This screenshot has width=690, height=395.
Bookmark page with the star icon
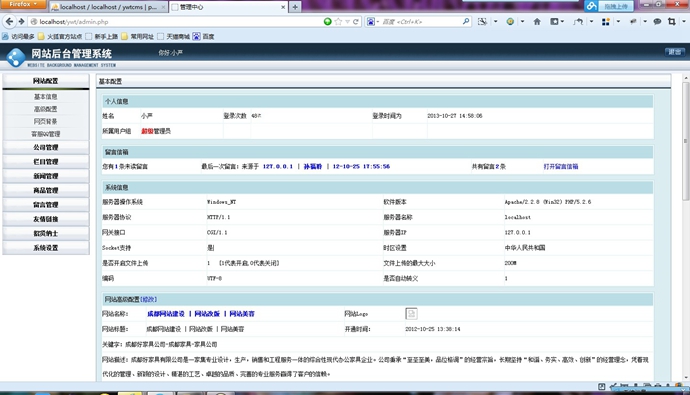click(x=338, y=21)
